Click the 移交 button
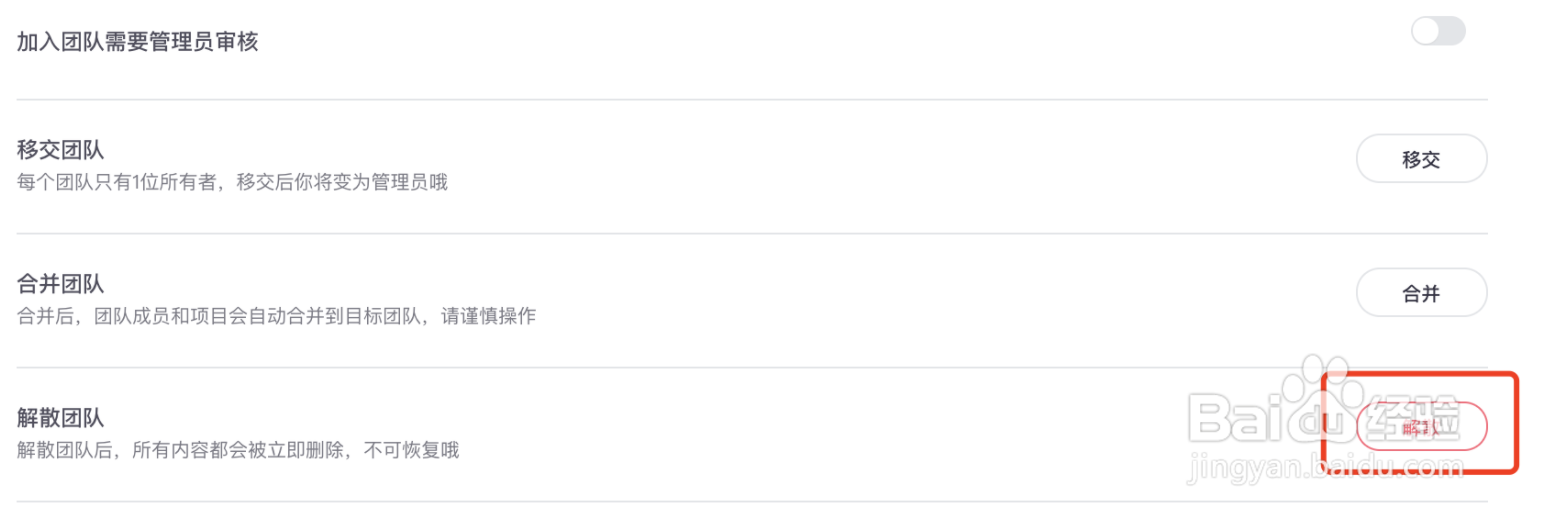 pos(1421,159)
